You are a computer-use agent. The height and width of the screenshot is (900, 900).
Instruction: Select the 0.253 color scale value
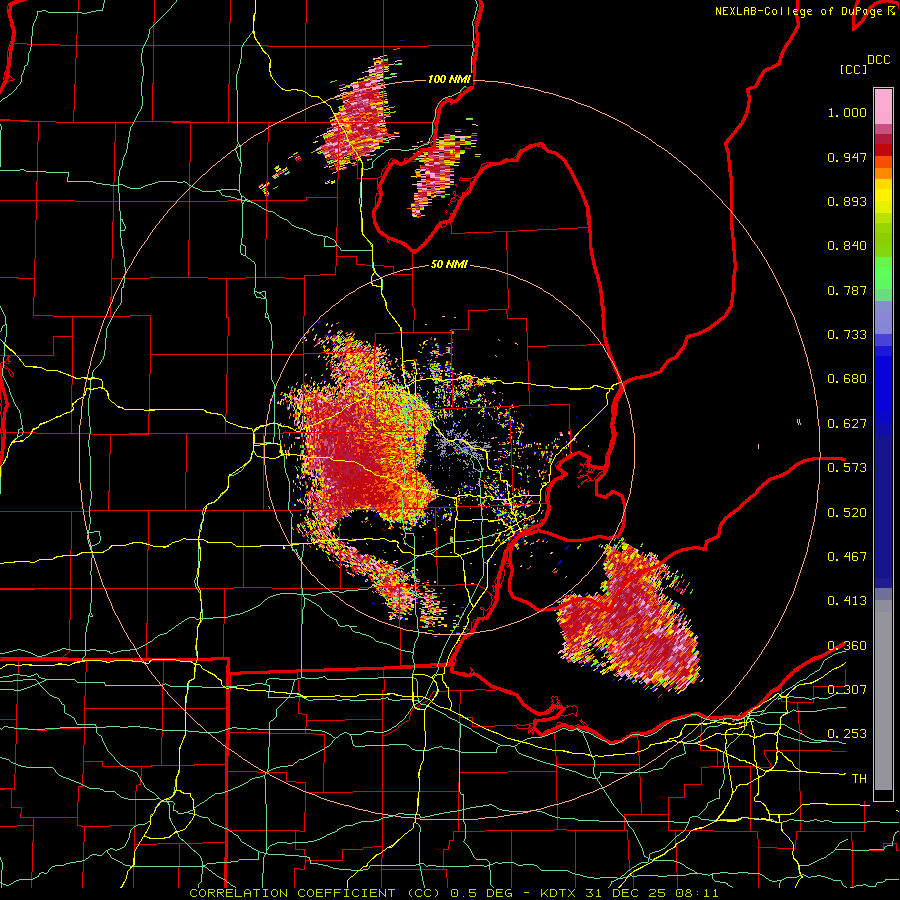point(847,734)
